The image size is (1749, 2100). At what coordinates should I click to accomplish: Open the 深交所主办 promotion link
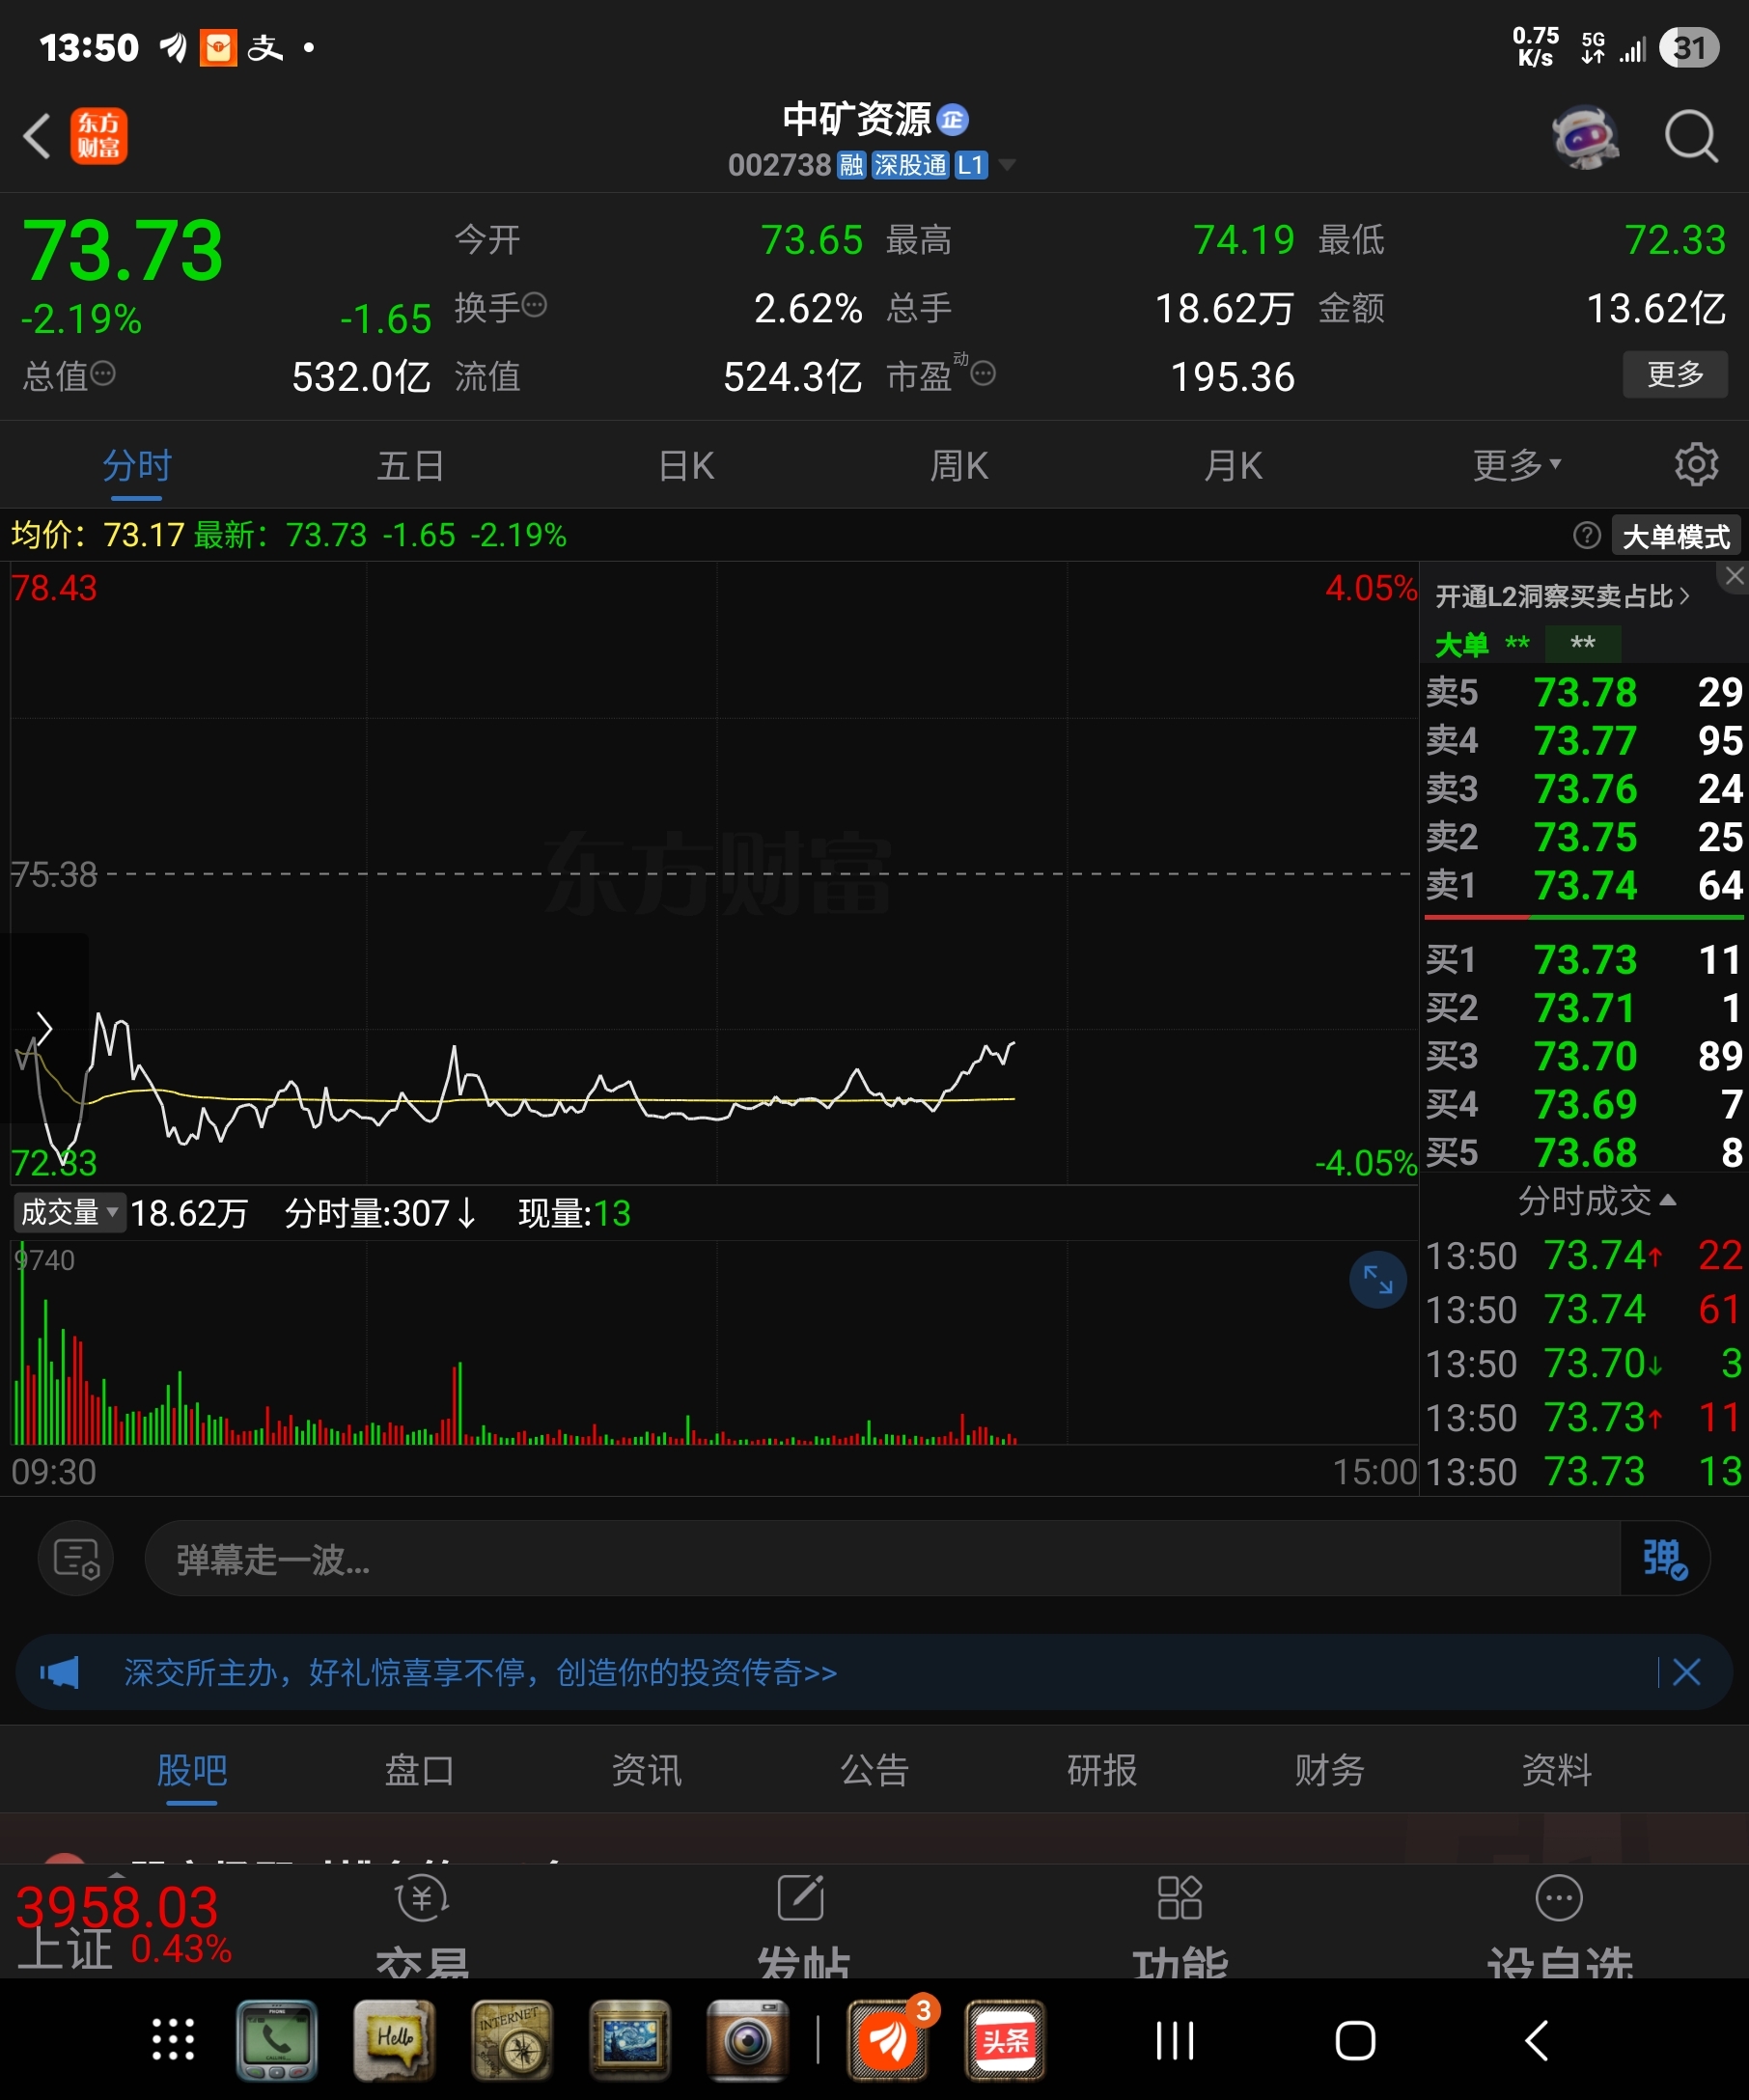click(480, 1672)
